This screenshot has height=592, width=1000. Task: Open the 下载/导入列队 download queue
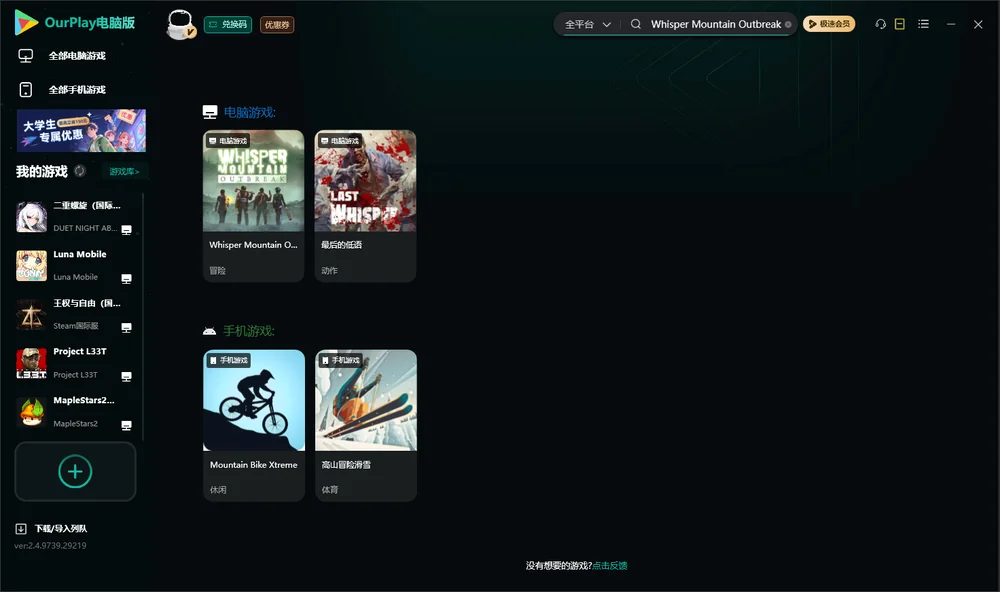tap(52, 528)
